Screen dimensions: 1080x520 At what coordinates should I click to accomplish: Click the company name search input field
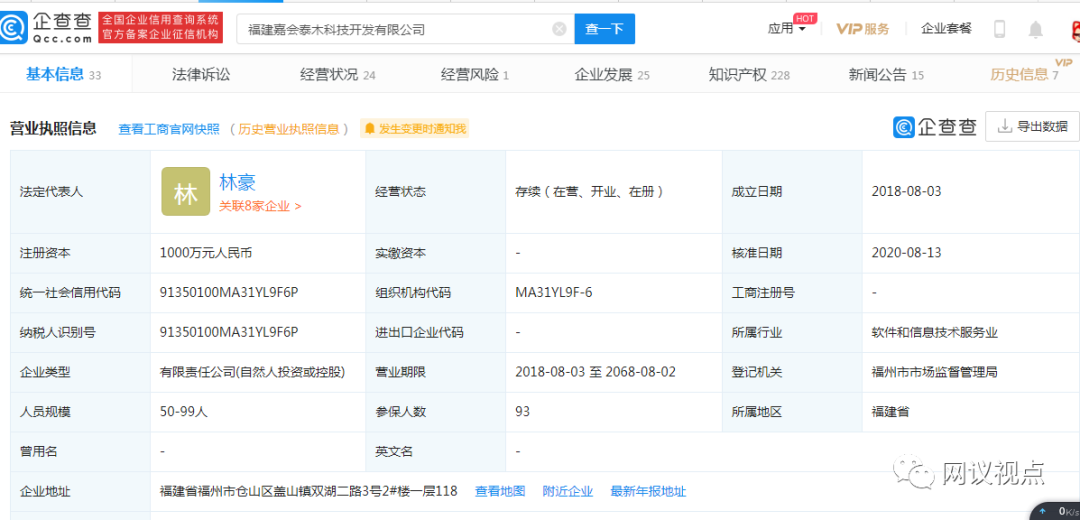(395, 29)
